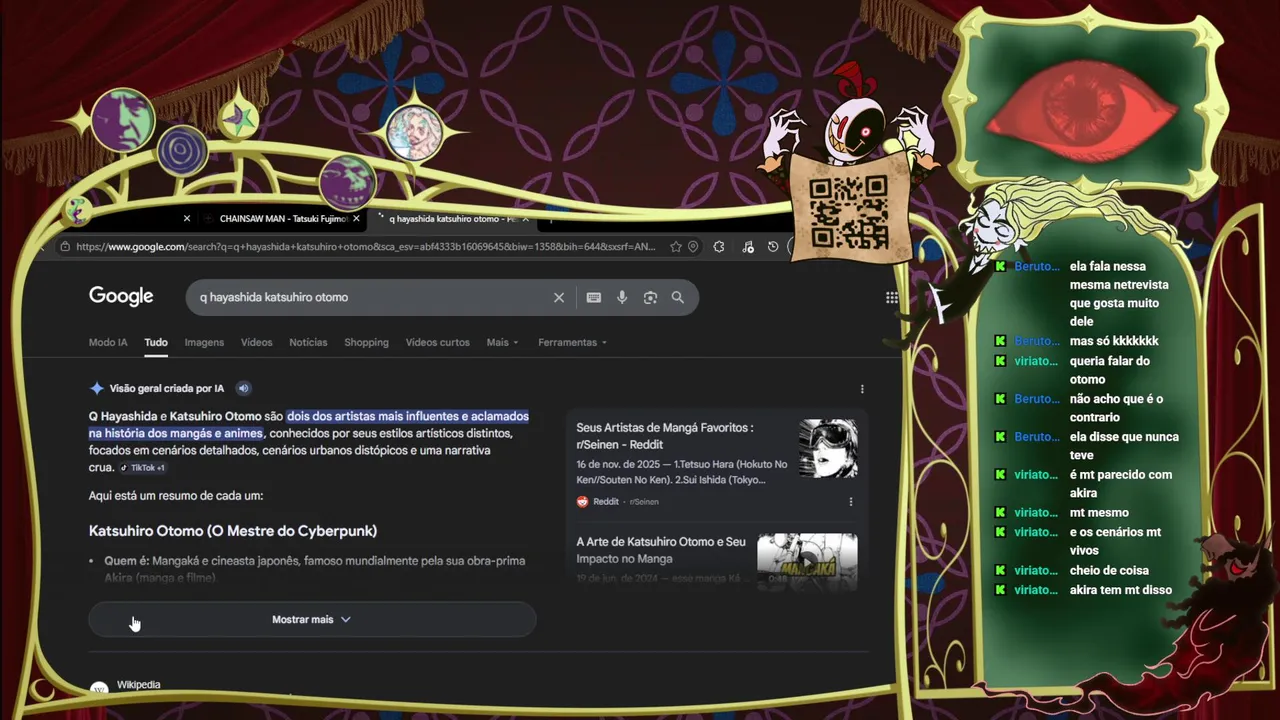Screen dimensions: 1280x720
Task: Open AI overview three-dot options menu
Action: 862,389
